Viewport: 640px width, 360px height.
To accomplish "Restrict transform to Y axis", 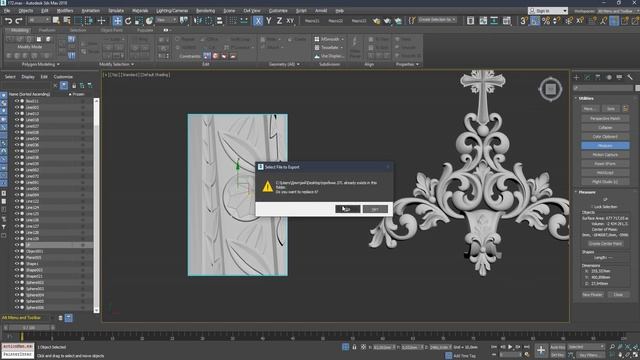I will point(269,20).
